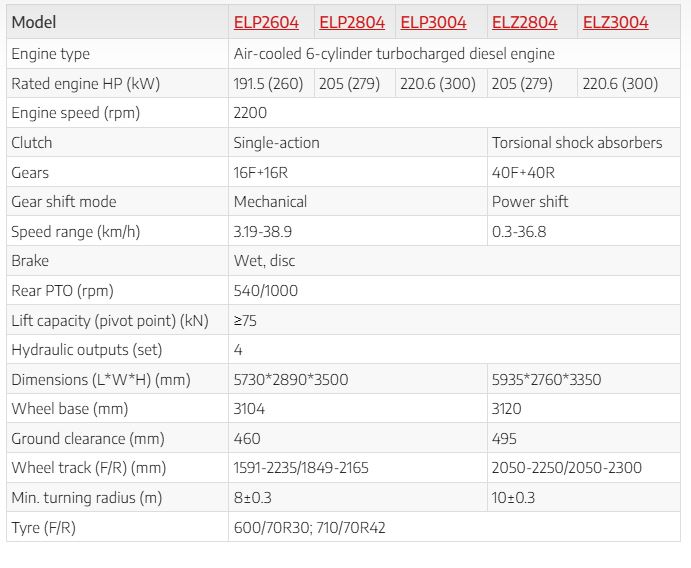Open the ELP2604 model link
691x568 pixels.
point(268,22)
